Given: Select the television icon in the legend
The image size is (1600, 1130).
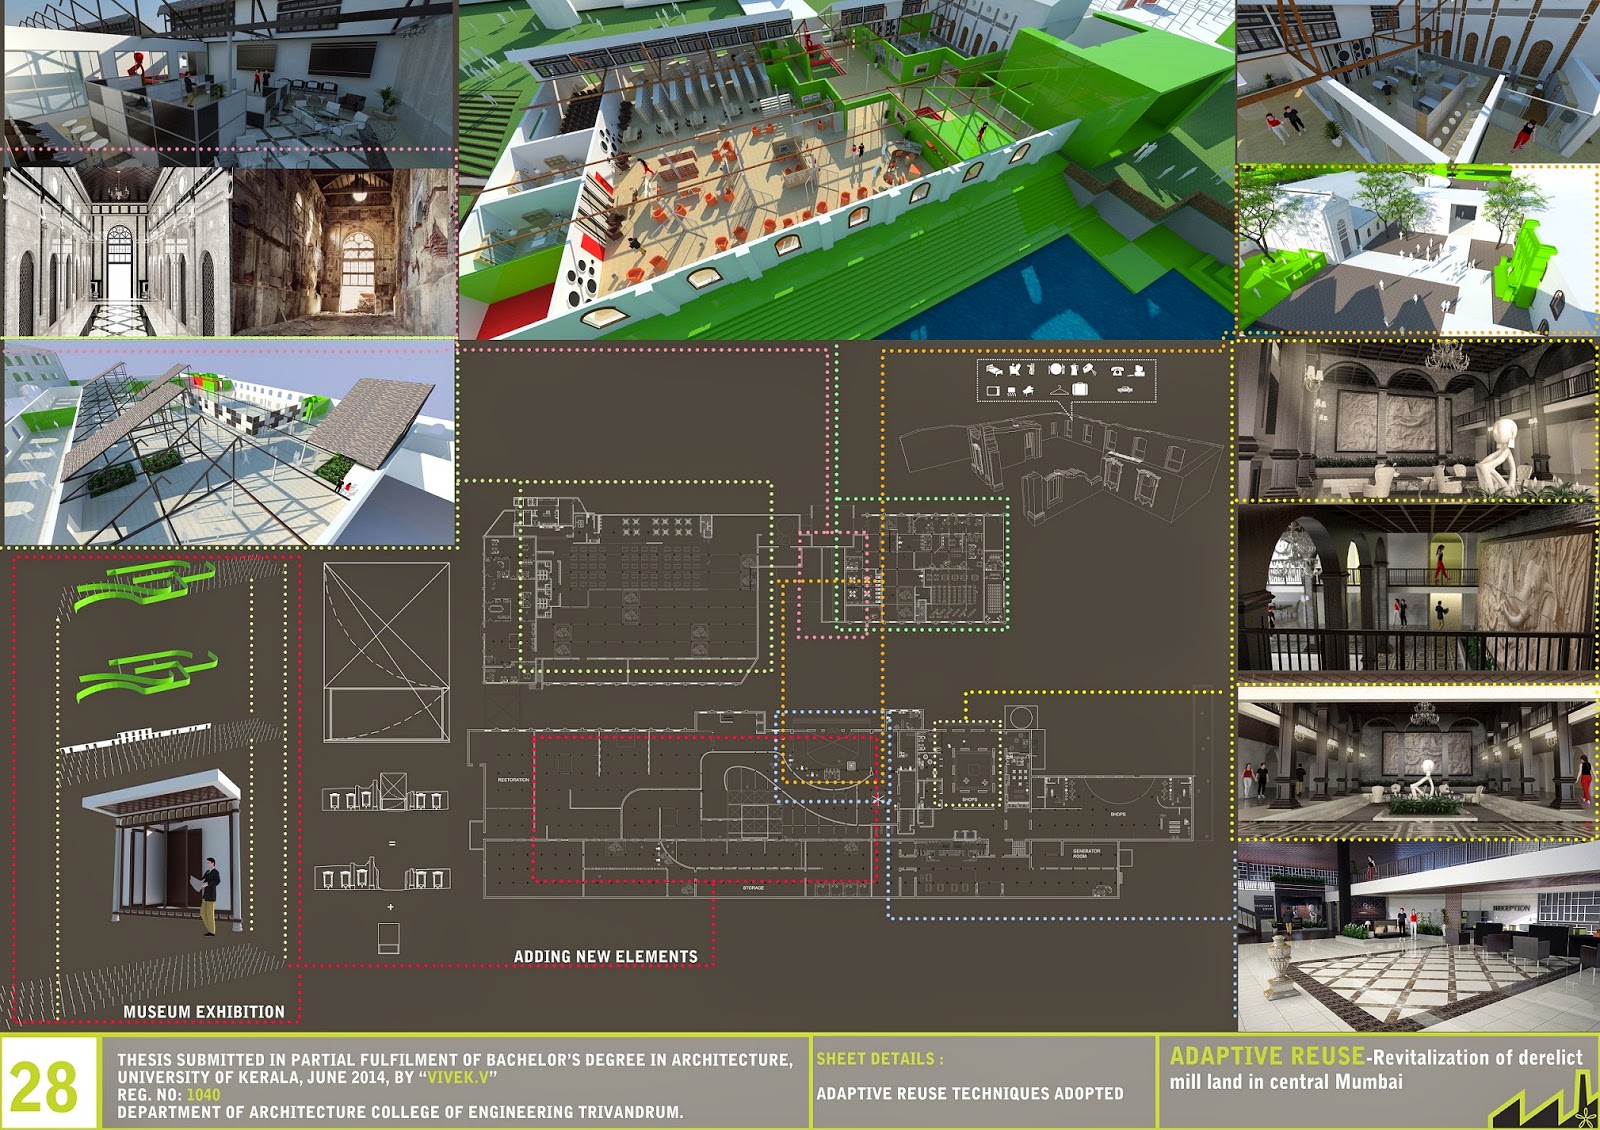Looking at the screenshot, I should [993, 391].
